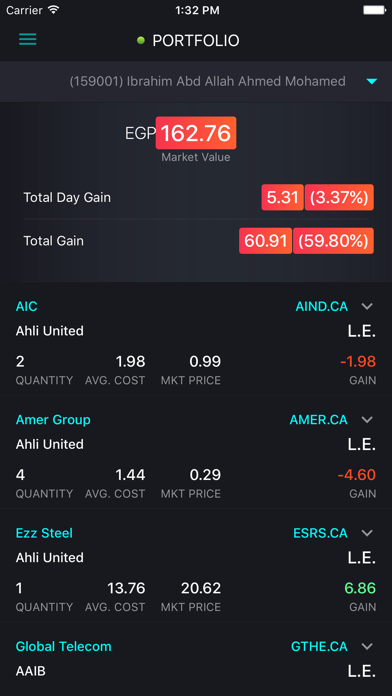392x696 pixels.
Task: Tap the AIND.CA ticker symbol
Action: (x=321, y=306)
